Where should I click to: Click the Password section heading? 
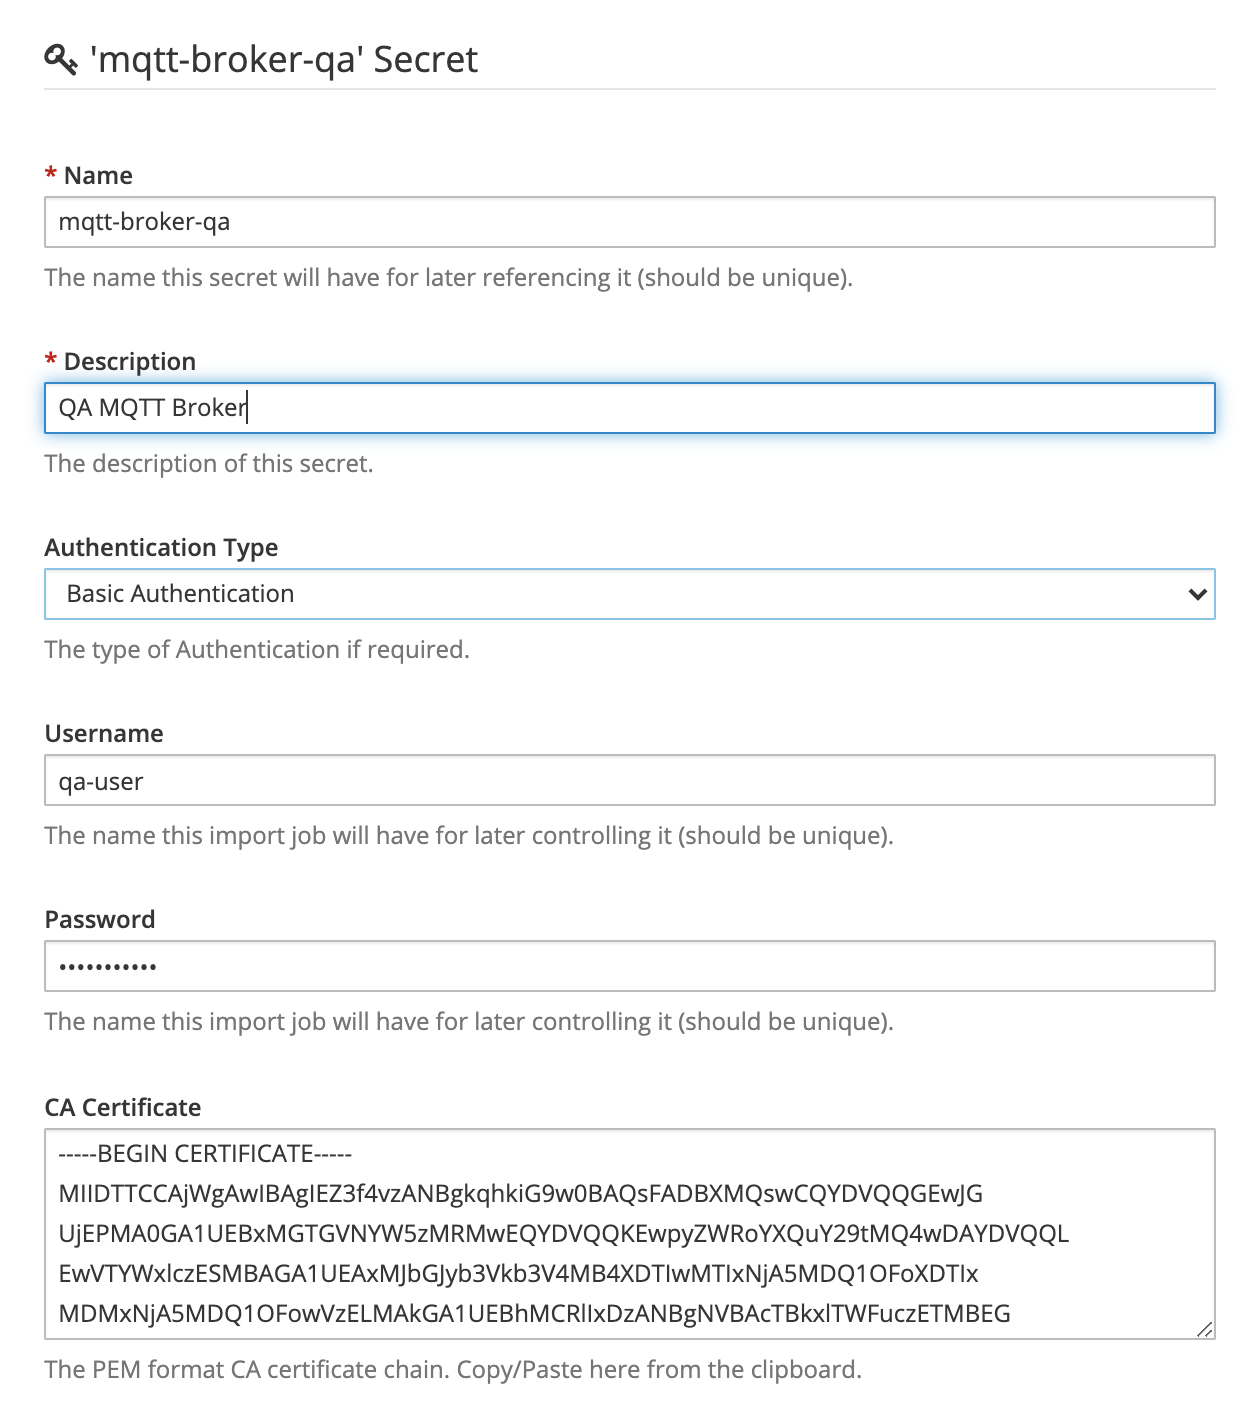[x=100, y=919]
